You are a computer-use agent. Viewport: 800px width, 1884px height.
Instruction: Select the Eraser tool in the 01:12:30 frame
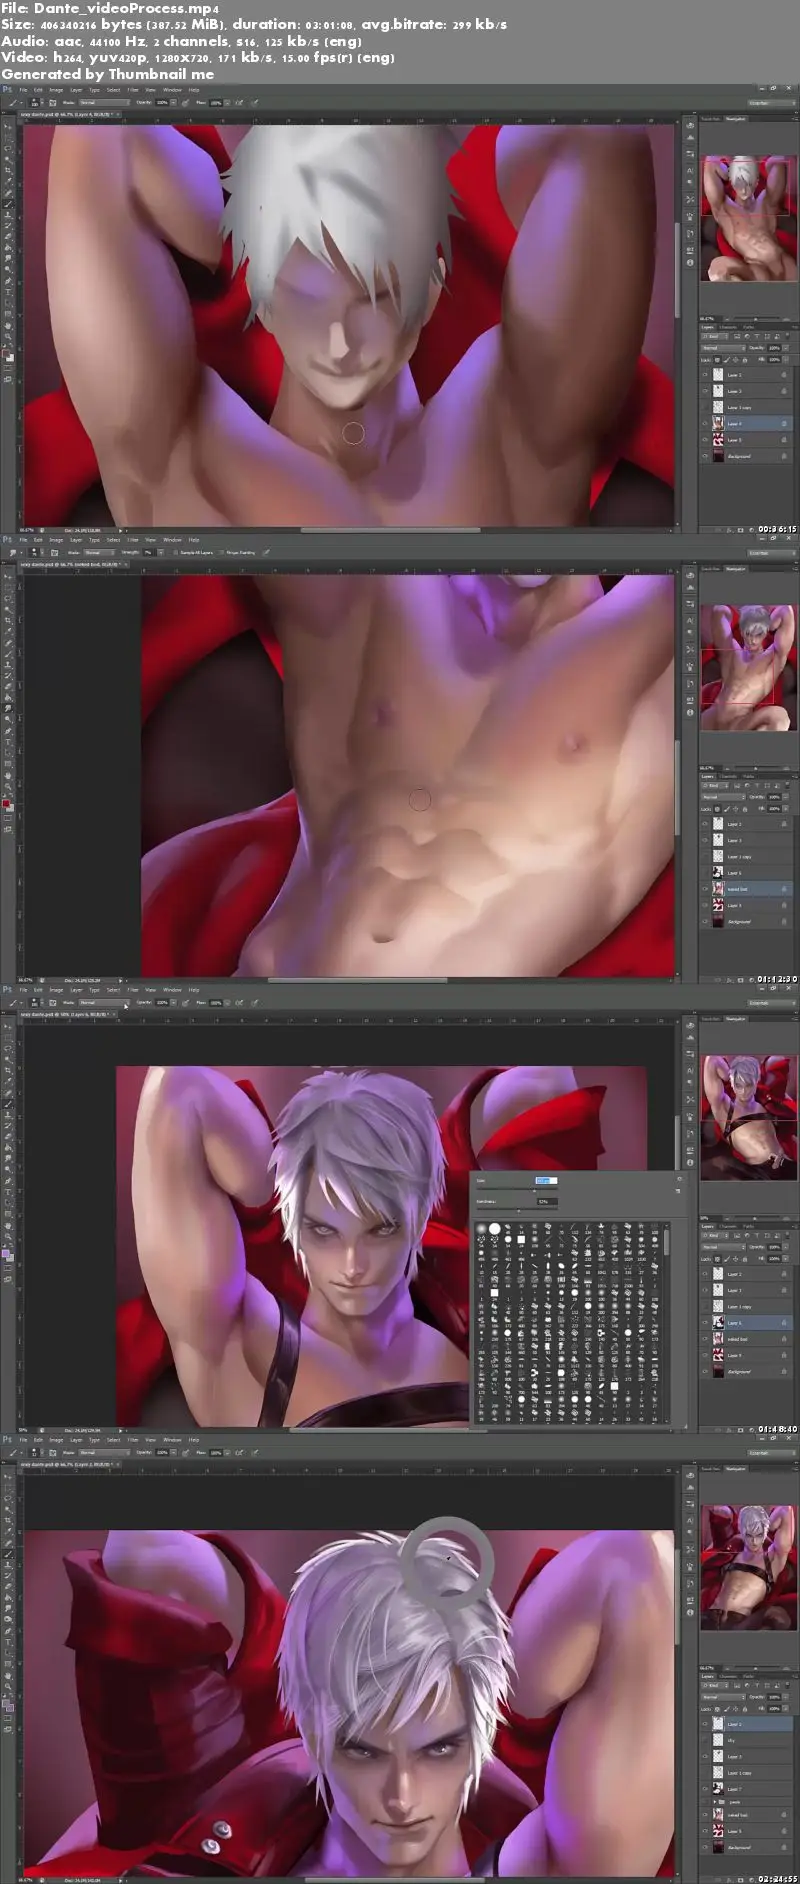[8, 685]
